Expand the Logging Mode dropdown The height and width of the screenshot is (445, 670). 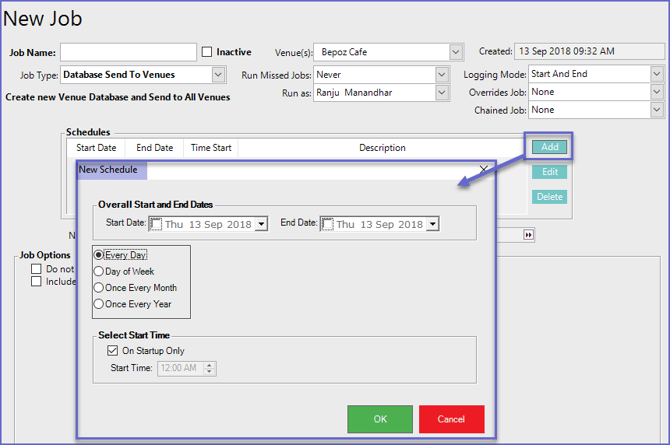pos(656,74)
